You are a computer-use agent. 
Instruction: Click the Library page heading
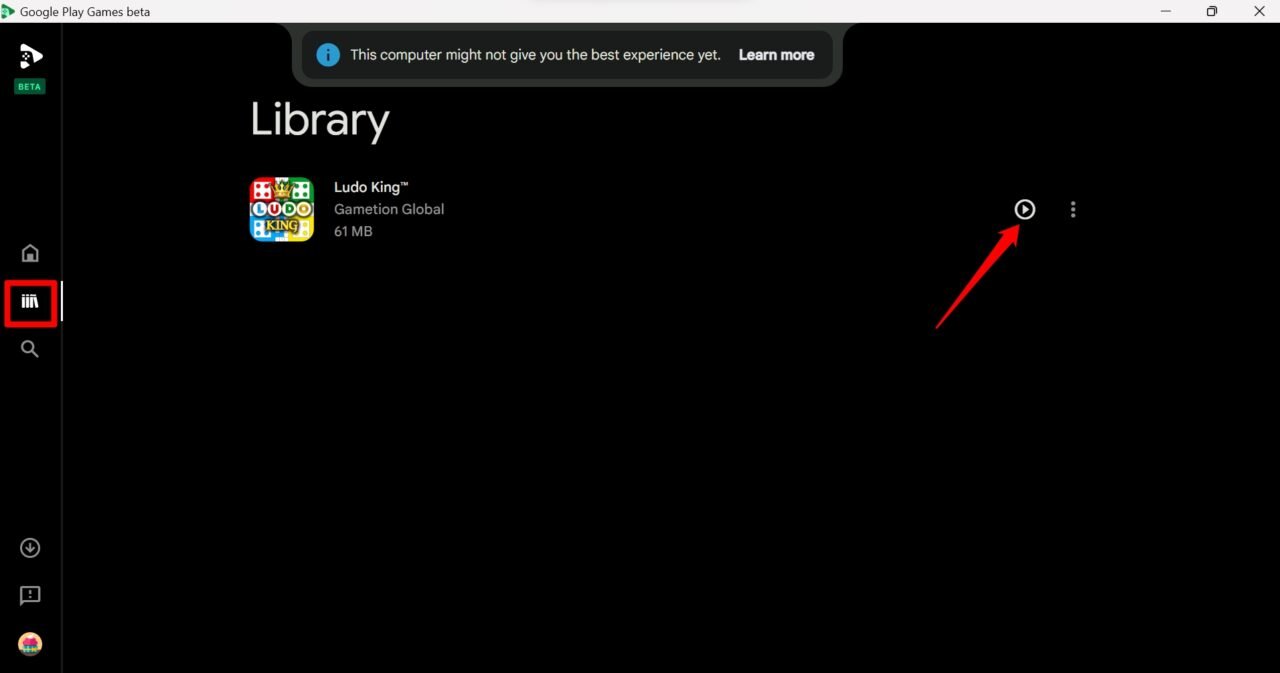pyautogui.click(x=319, y=120)
